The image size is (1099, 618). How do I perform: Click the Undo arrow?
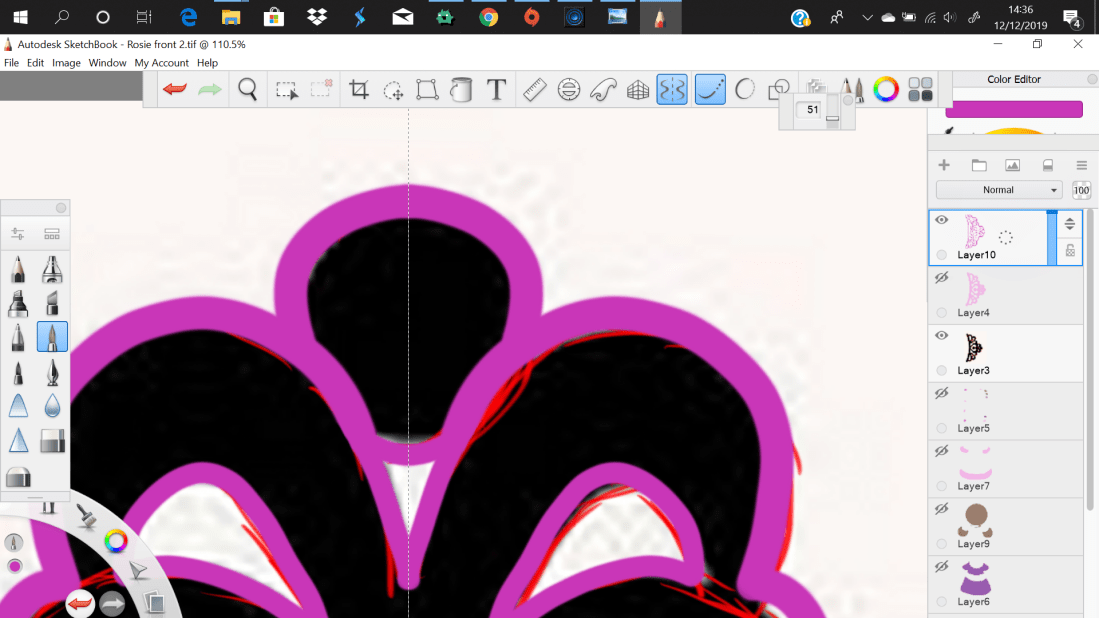point(174,89)
